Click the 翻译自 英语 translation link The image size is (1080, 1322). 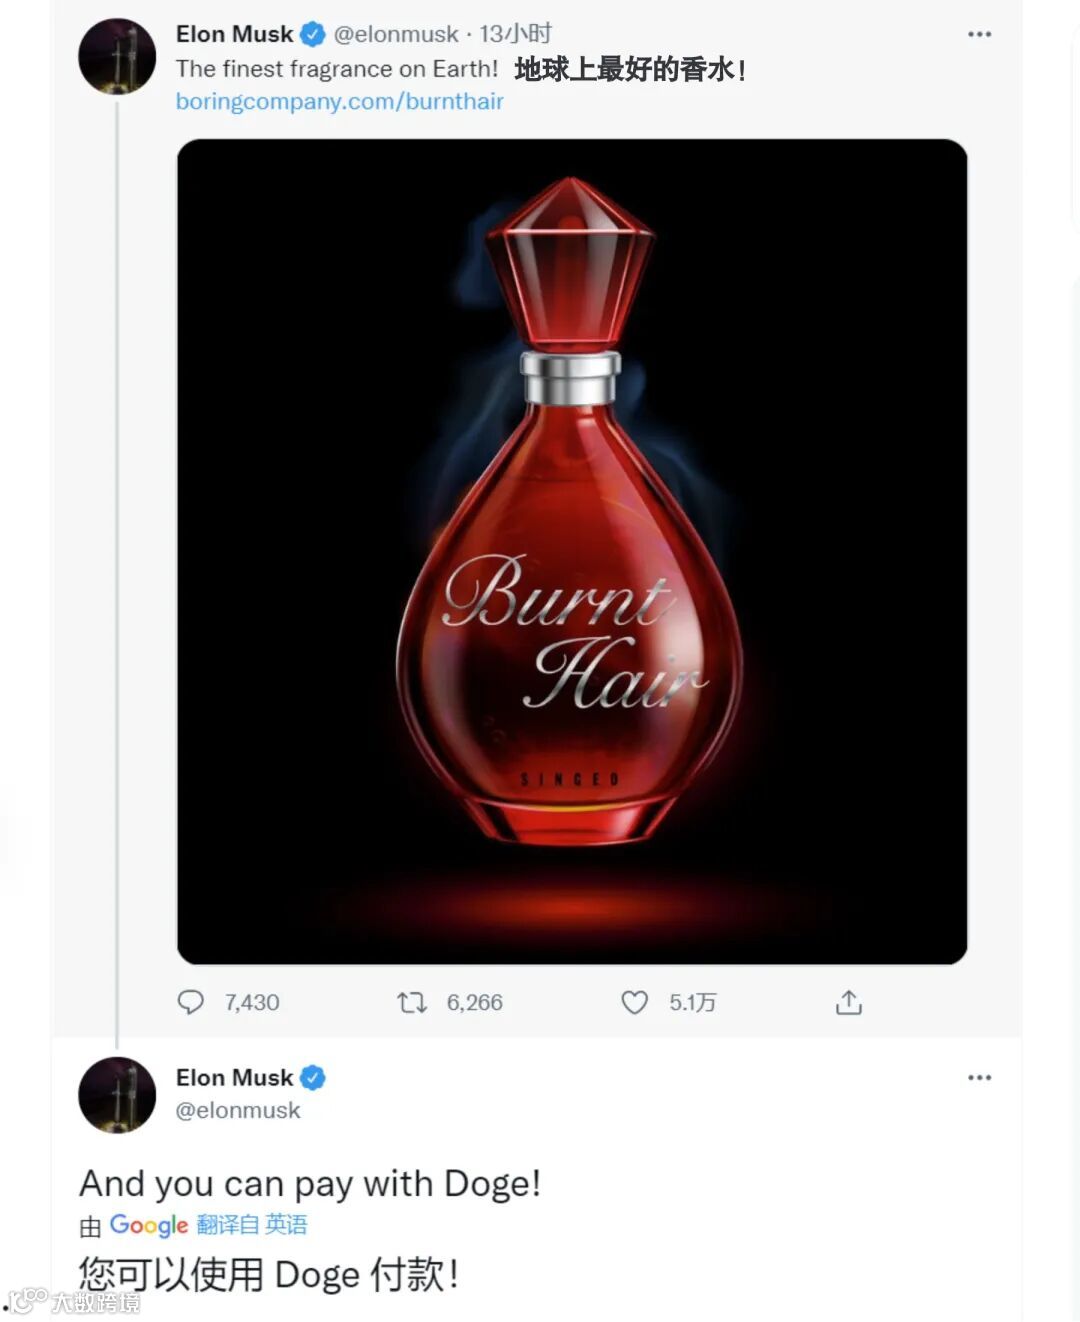coord(252,1225)
